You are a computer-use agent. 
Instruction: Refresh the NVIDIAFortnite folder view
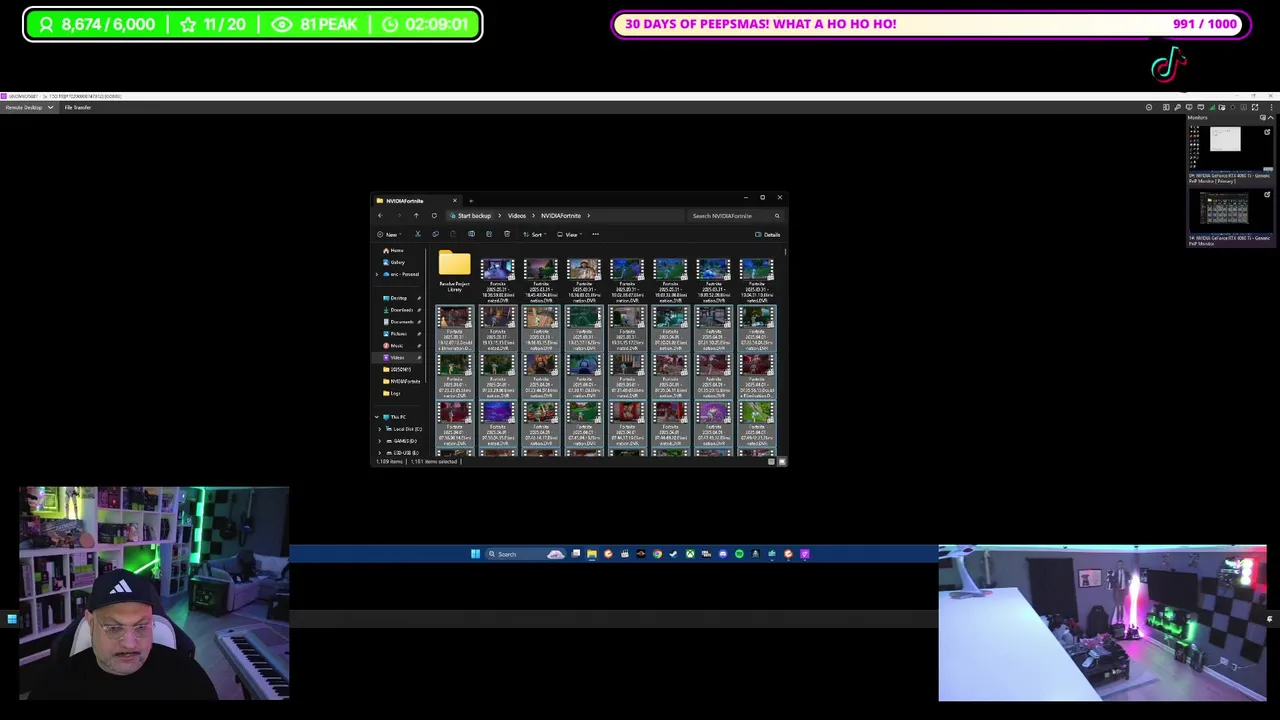[434, 215]
